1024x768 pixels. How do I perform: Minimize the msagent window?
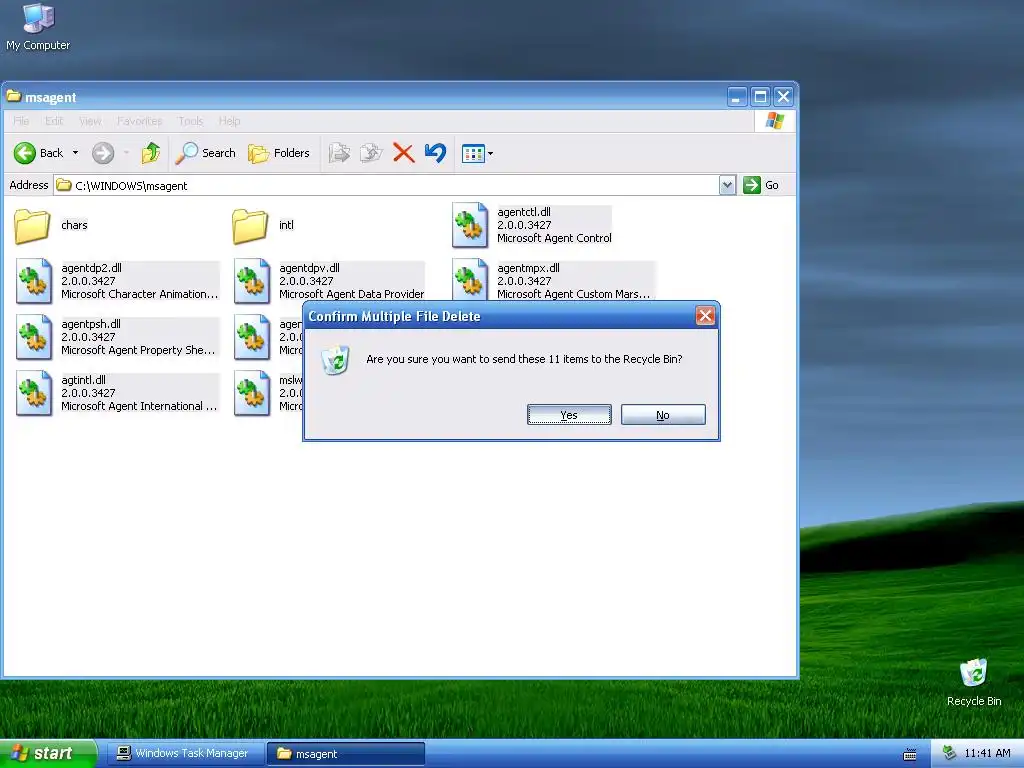click(737, 97)
